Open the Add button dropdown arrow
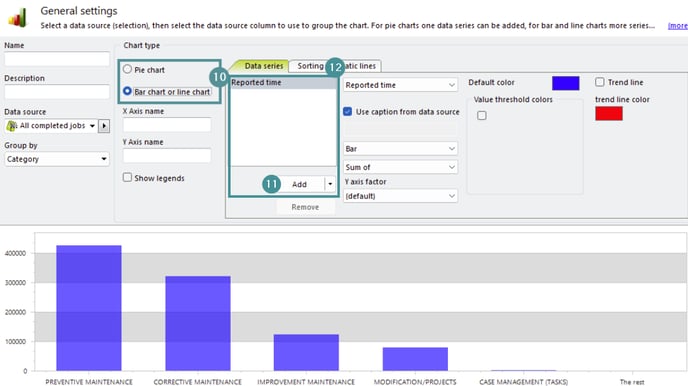The image size is (688, 386). (x=330, y=184)
